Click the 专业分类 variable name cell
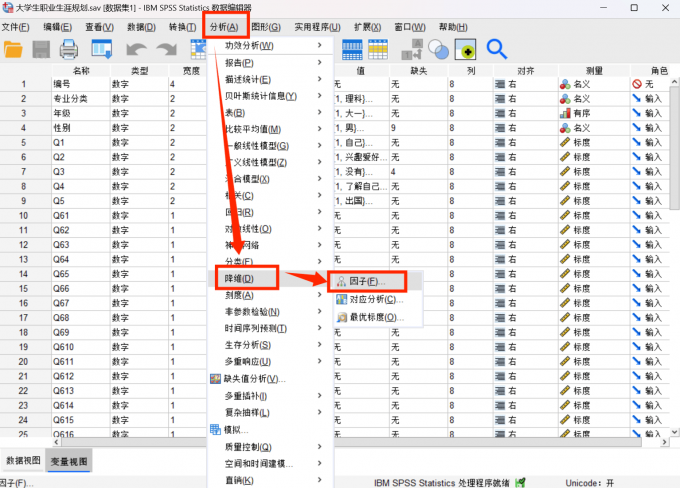This screenshot has height=488, width=680. (x=81, y=99)
